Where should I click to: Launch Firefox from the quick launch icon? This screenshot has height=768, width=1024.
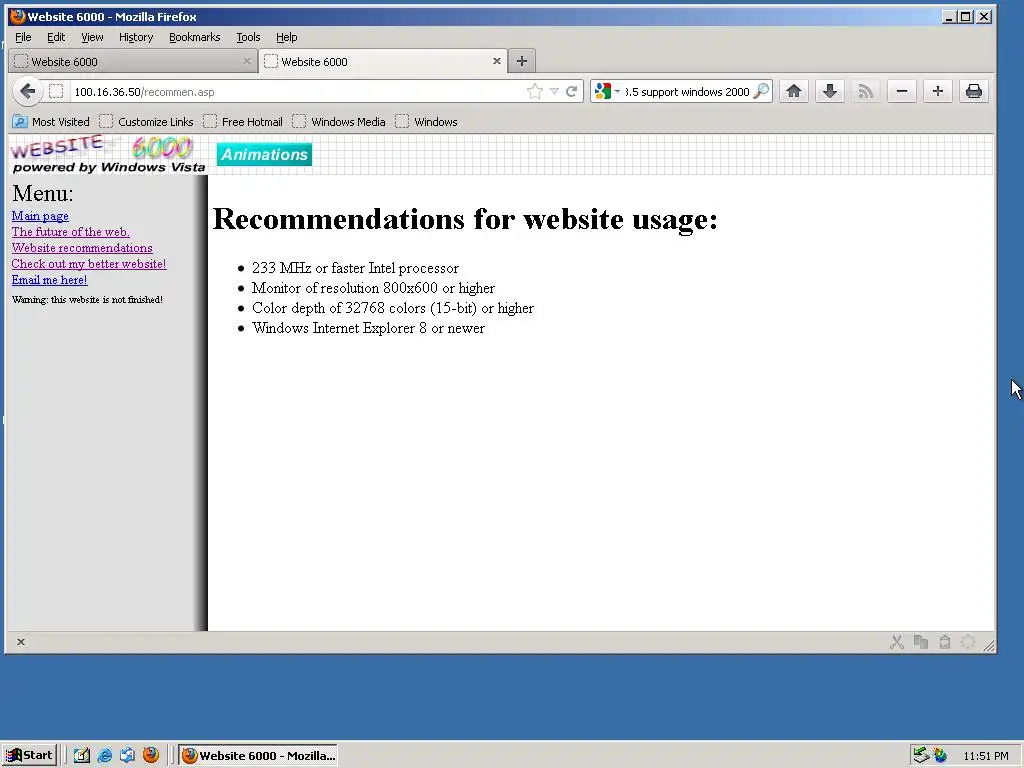click(151, 756)
